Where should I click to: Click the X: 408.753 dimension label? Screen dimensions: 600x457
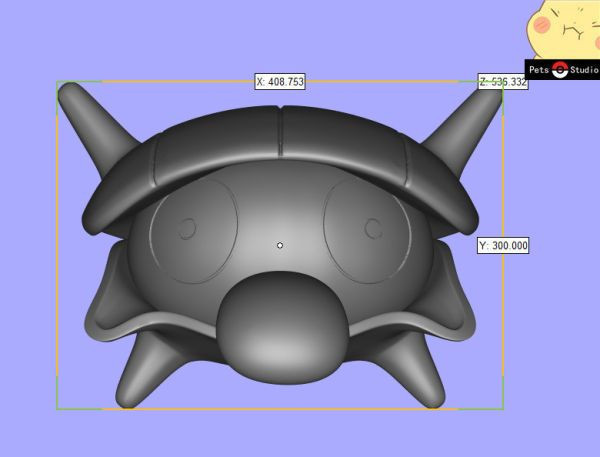pyautogui.click(x=280, y=82)
